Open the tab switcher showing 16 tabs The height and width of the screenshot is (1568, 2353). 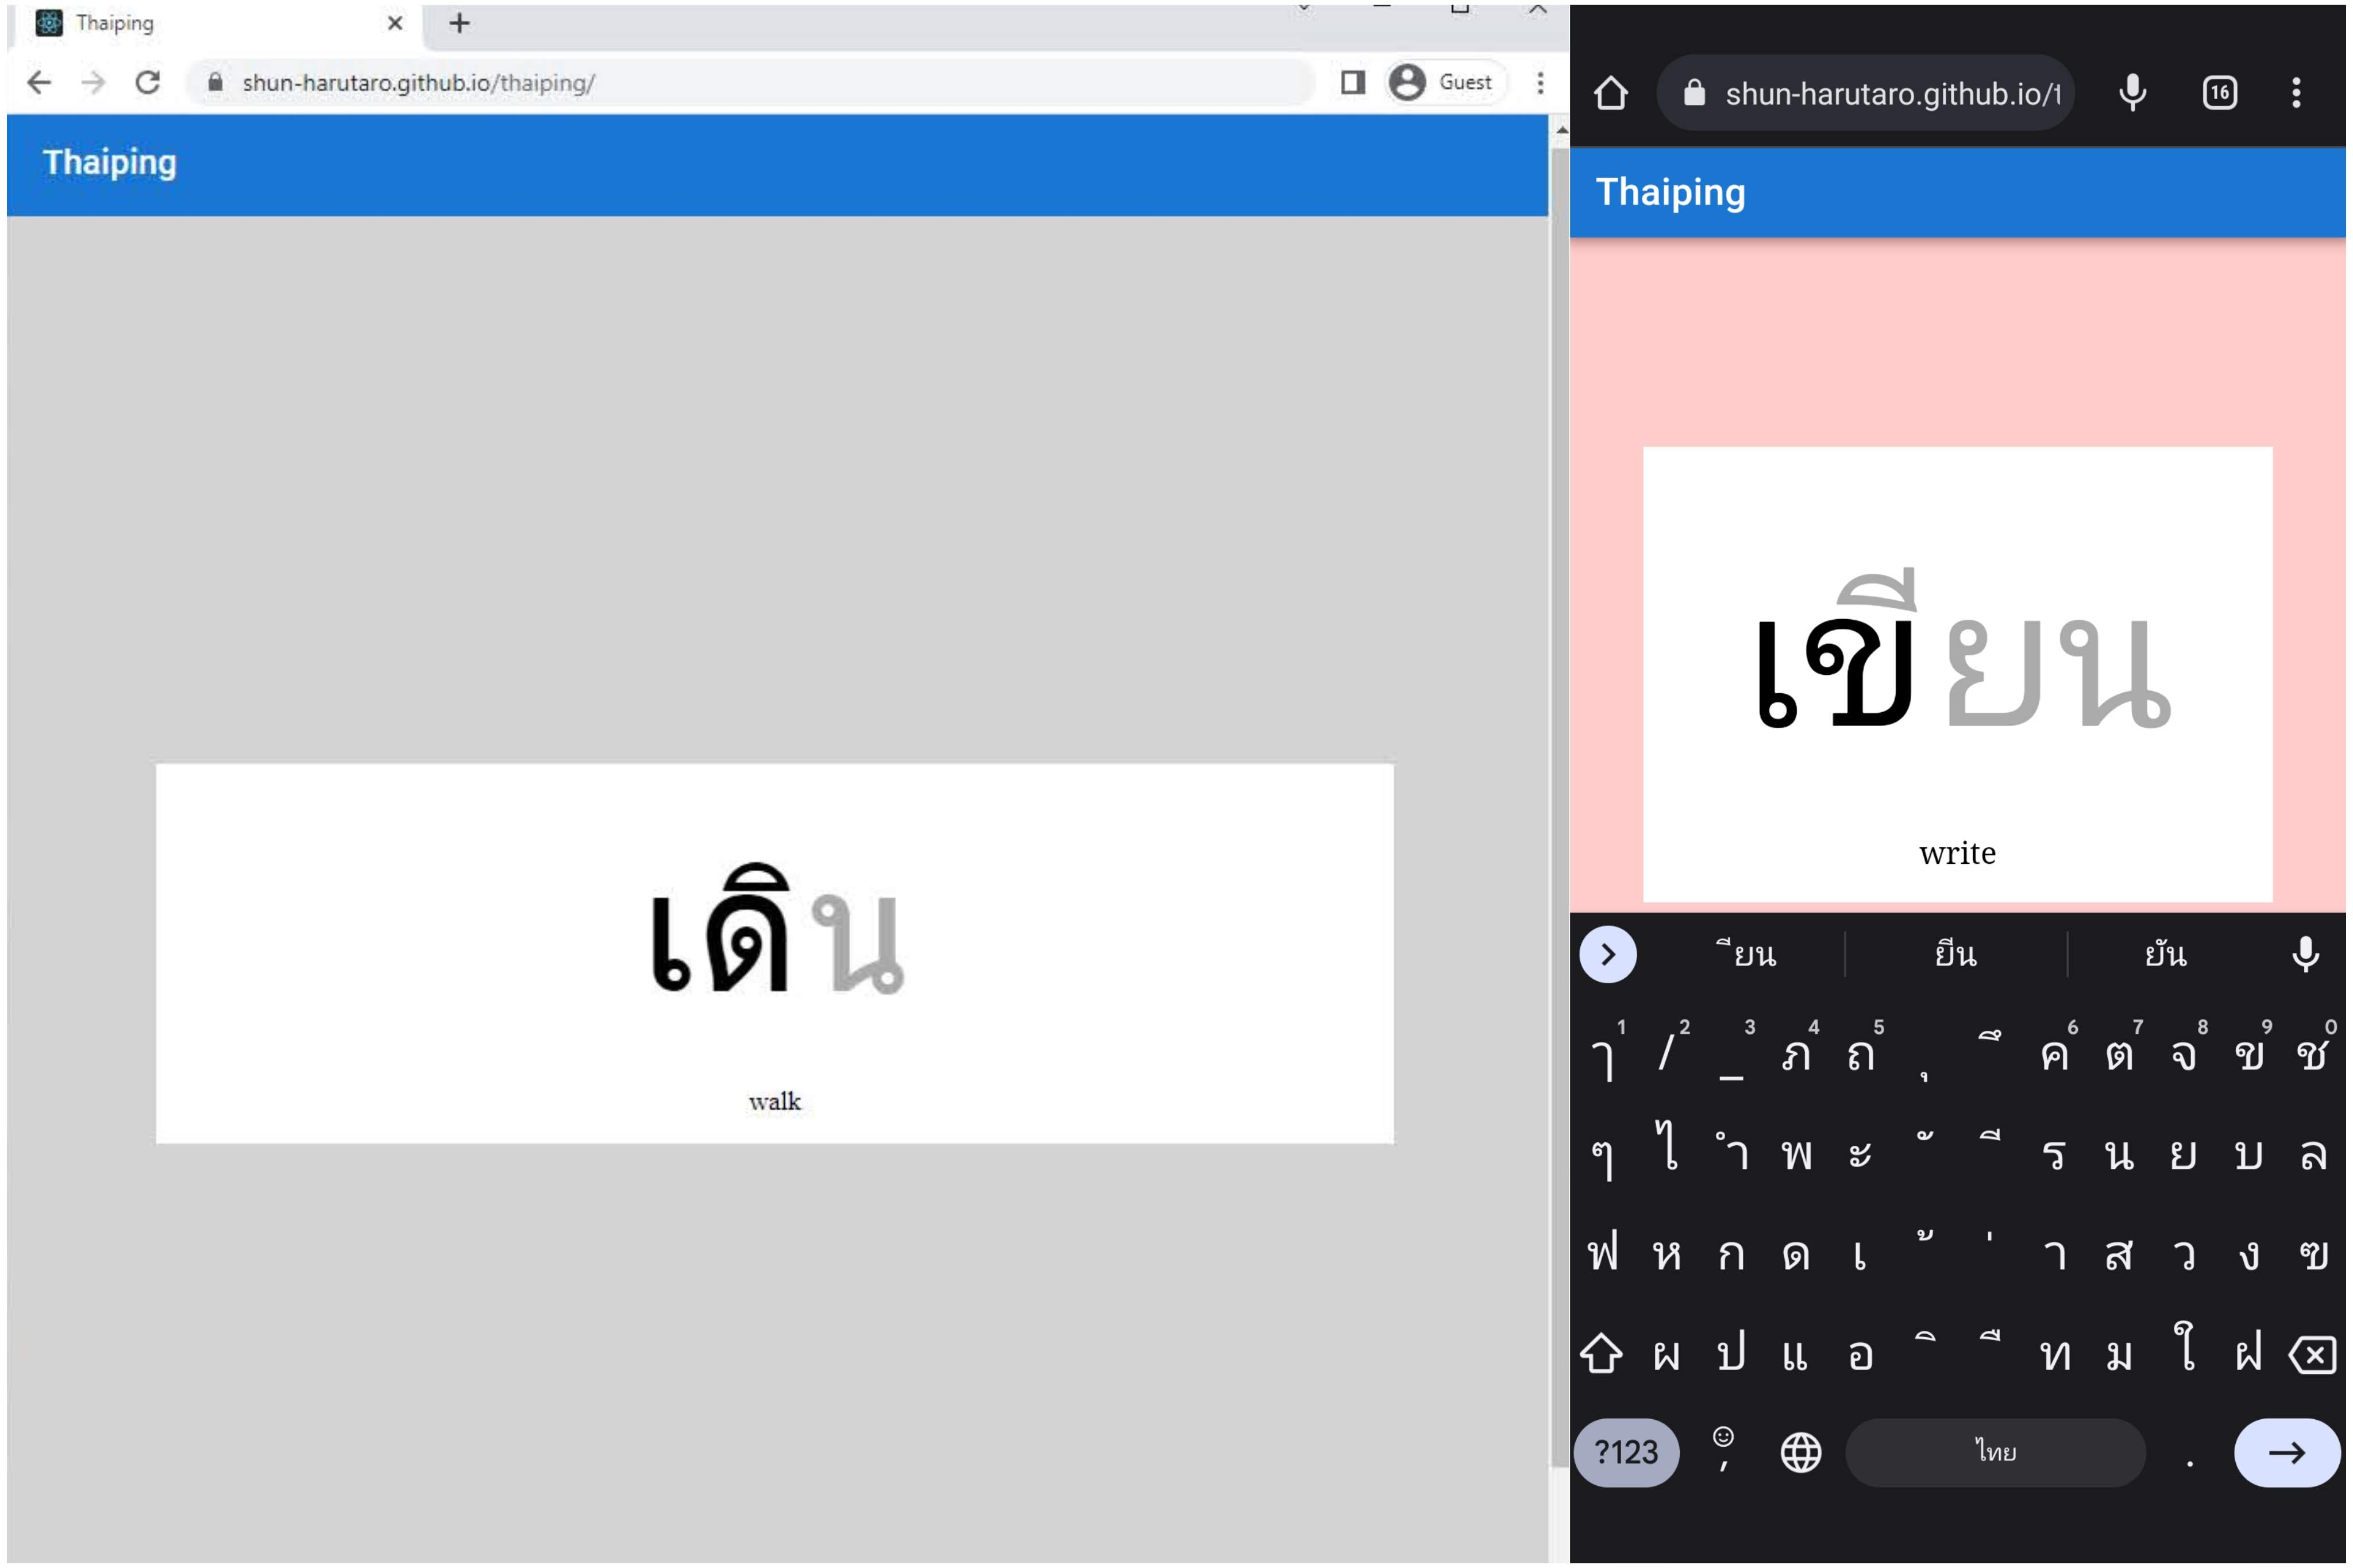click(x=2220, y=92)
